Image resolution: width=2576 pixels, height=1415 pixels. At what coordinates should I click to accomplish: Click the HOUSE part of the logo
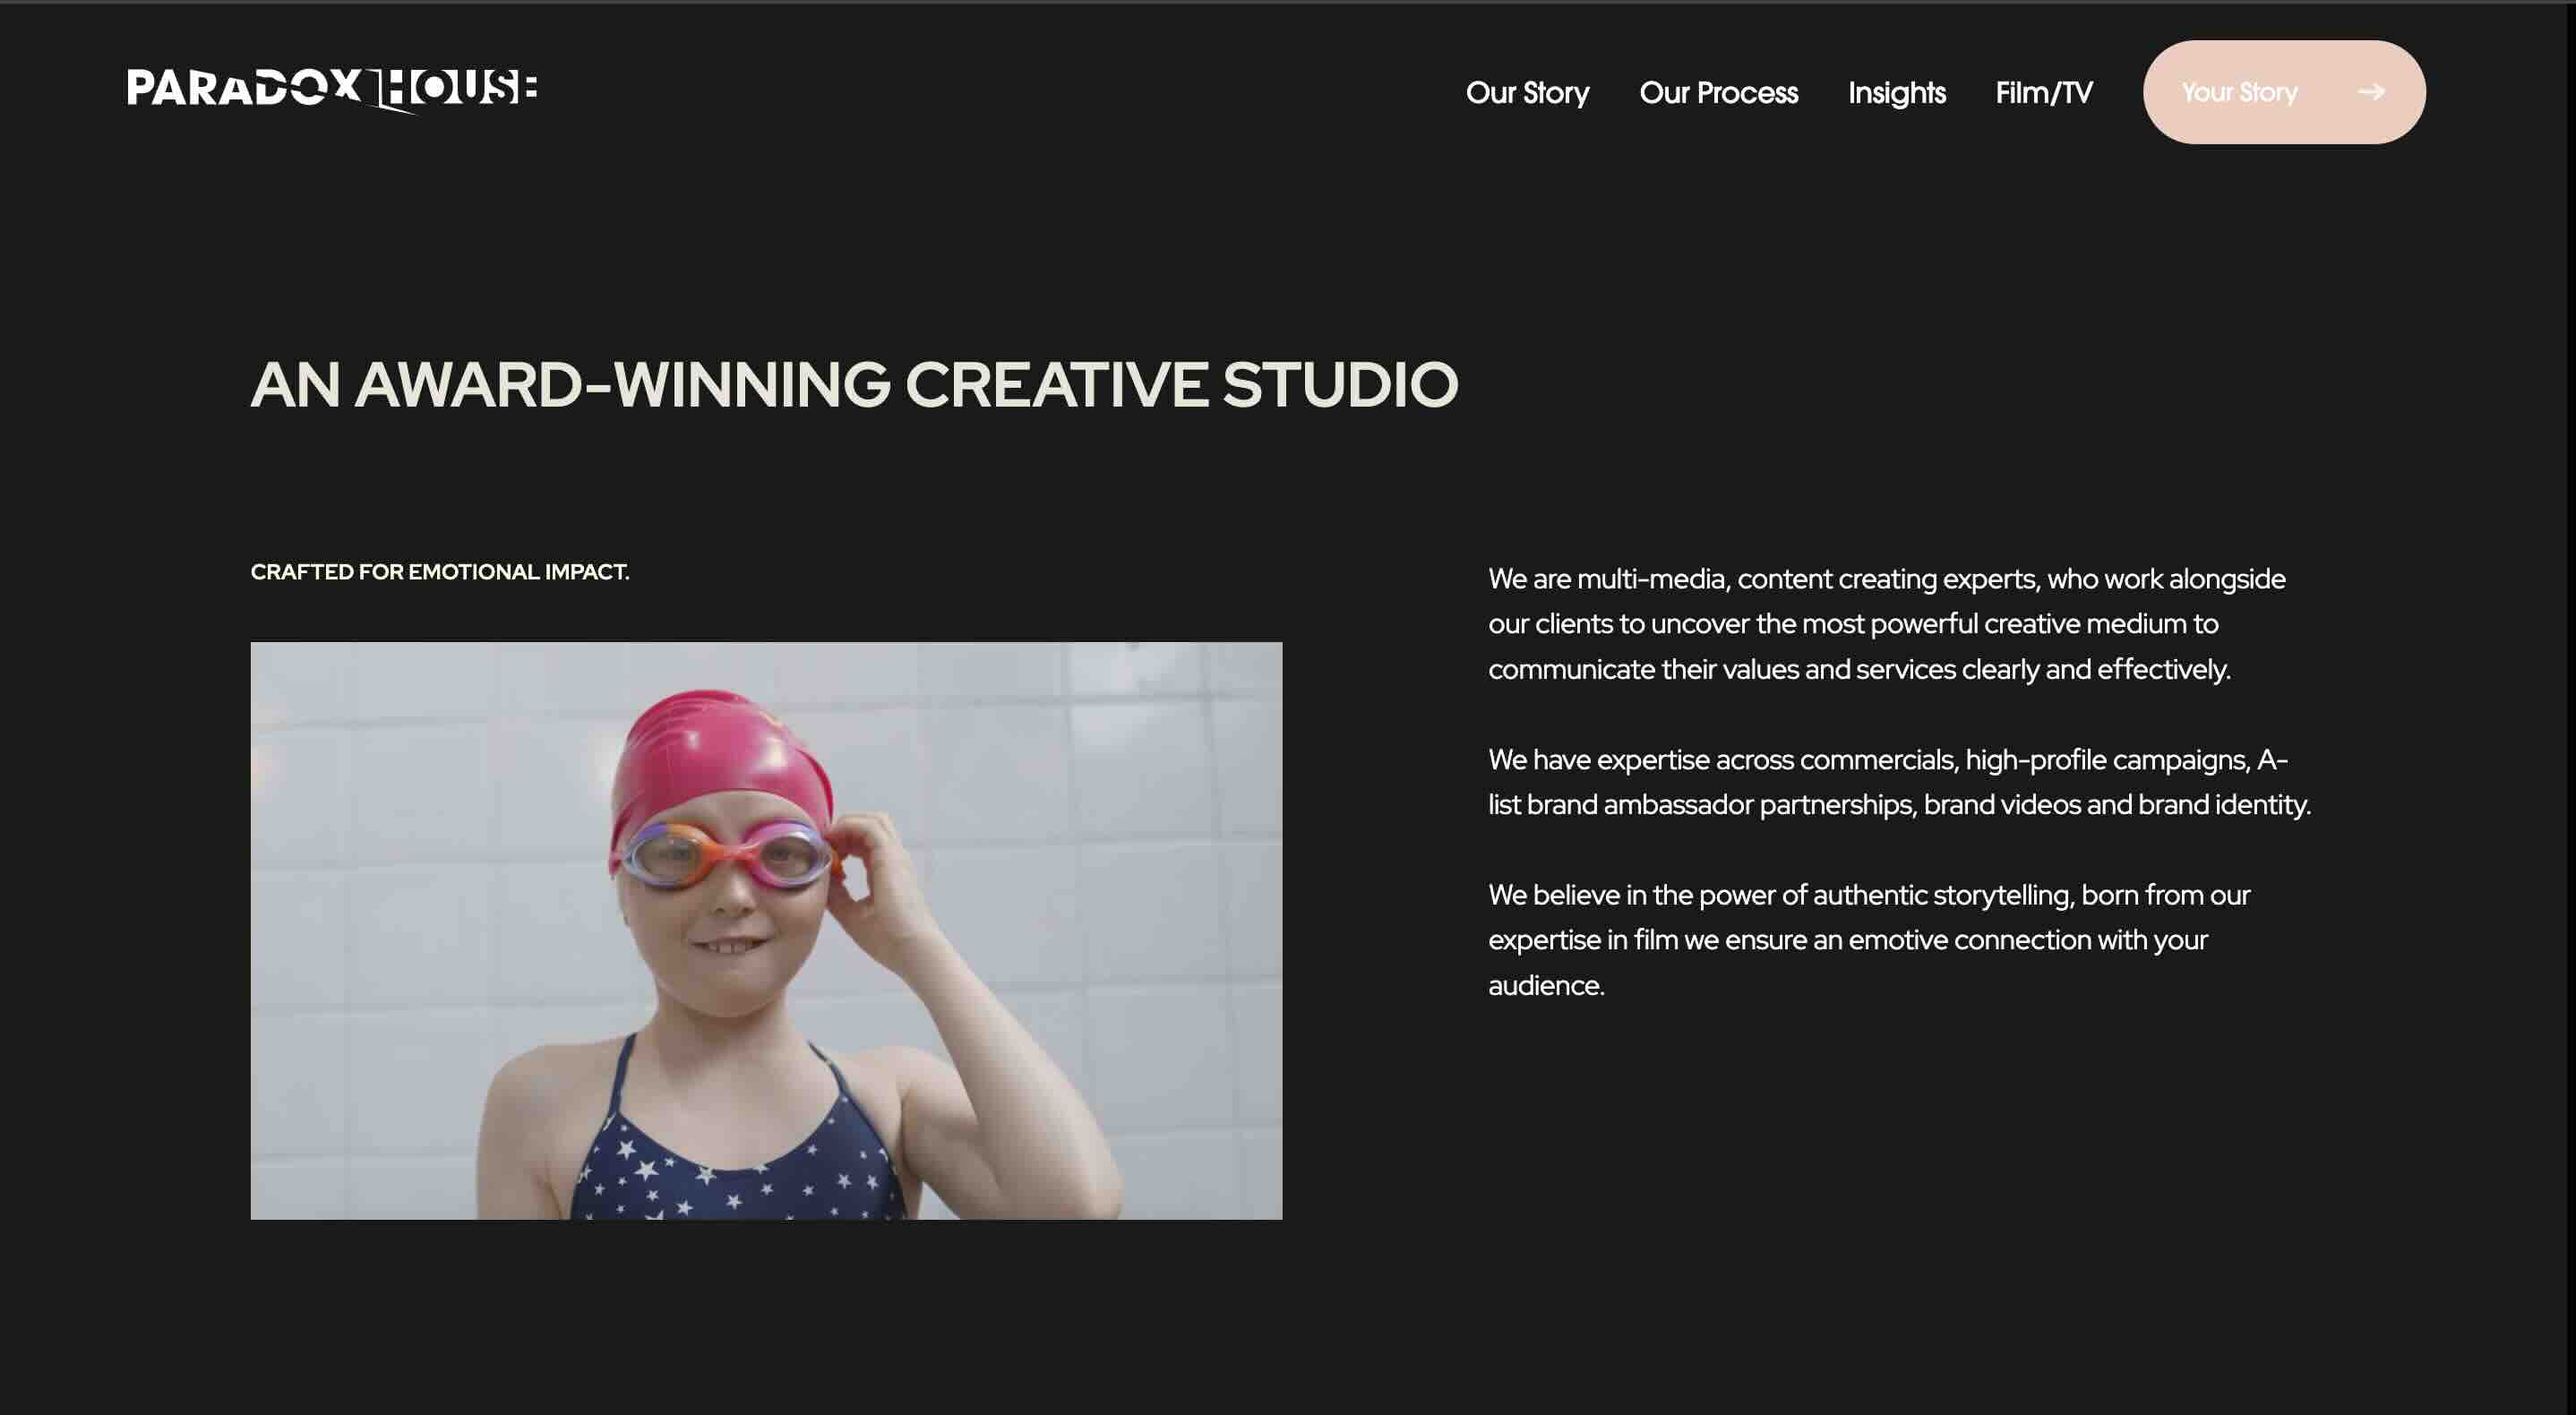point(455,88)
